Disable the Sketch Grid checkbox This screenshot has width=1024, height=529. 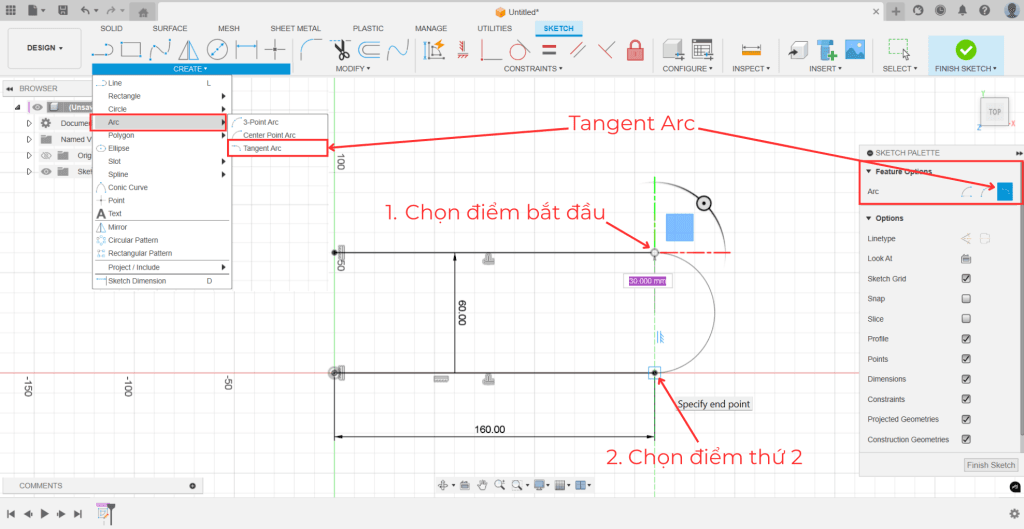coord(966,279)
